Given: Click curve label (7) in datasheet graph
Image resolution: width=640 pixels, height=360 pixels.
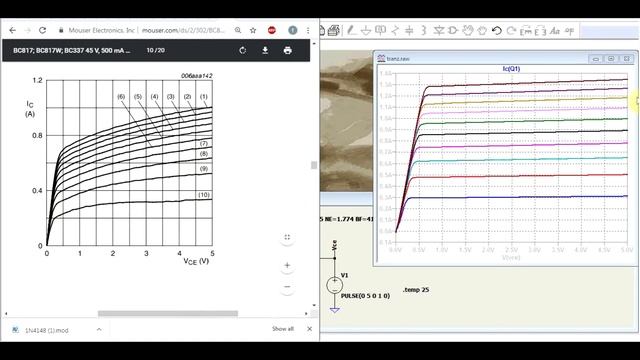Looking at the screenshot, I should [x=204, y=143].
